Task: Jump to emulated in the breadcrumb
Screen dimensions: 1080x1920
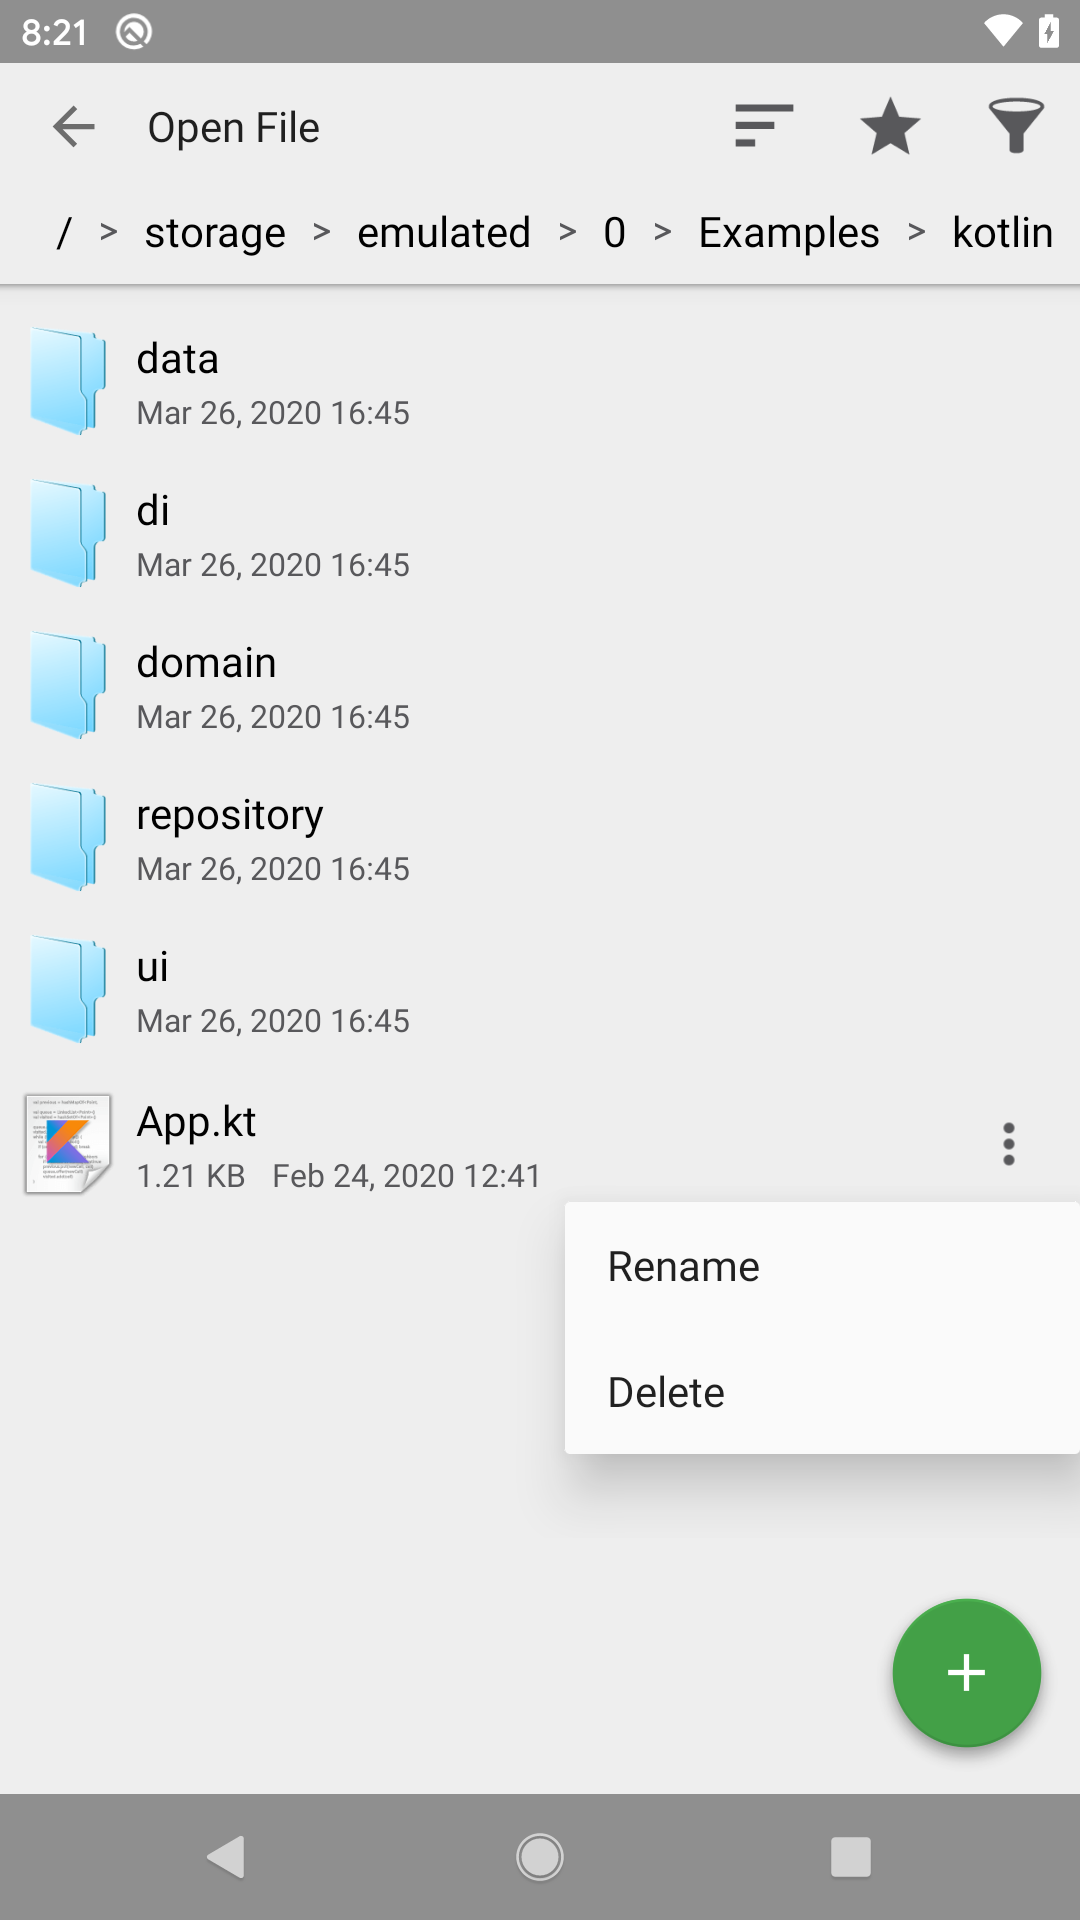Action: [444, 233]
